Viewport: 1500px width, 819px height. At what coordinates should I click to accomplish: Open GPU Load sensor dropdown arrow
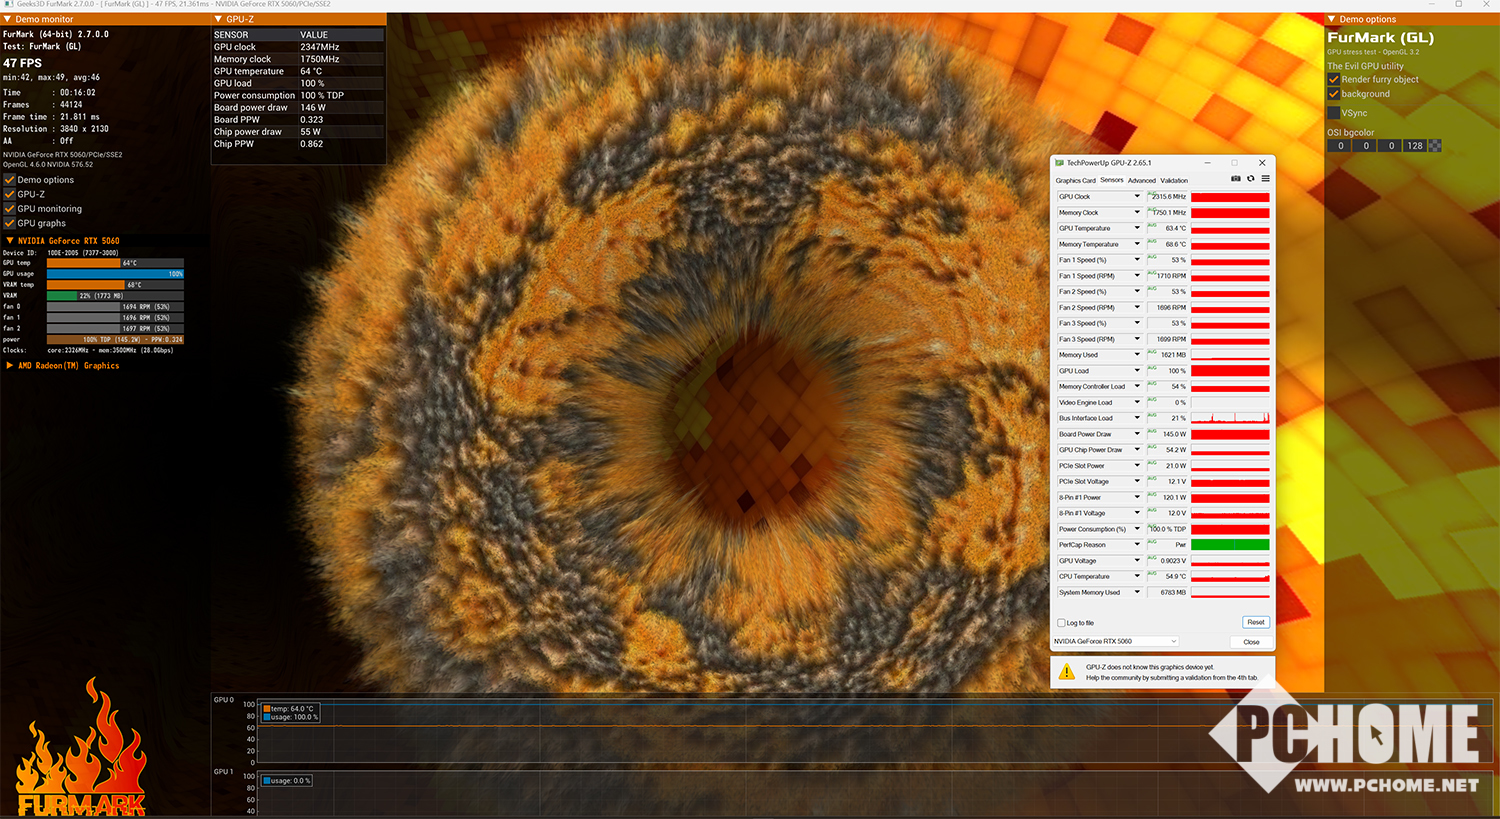click(1137, 371)
